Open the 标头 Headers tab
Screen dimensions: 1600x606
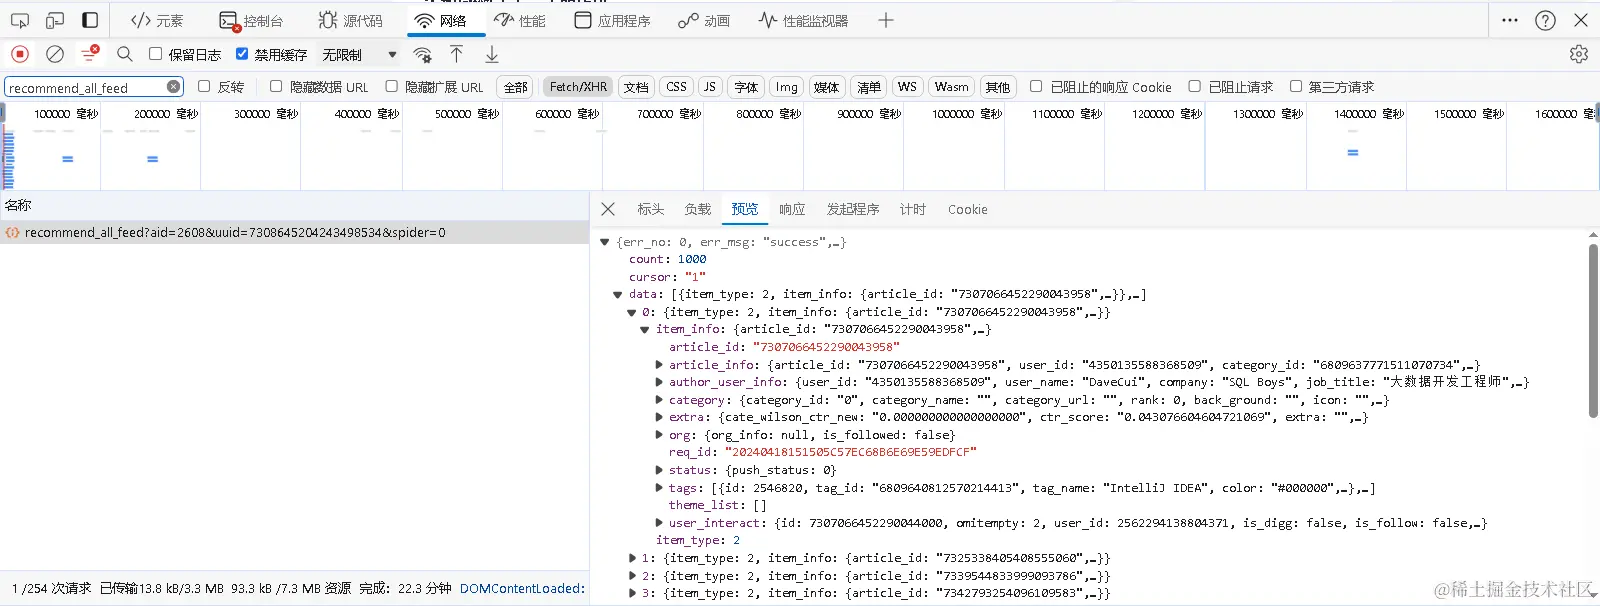pyautogui.click(x=651, y=209)
